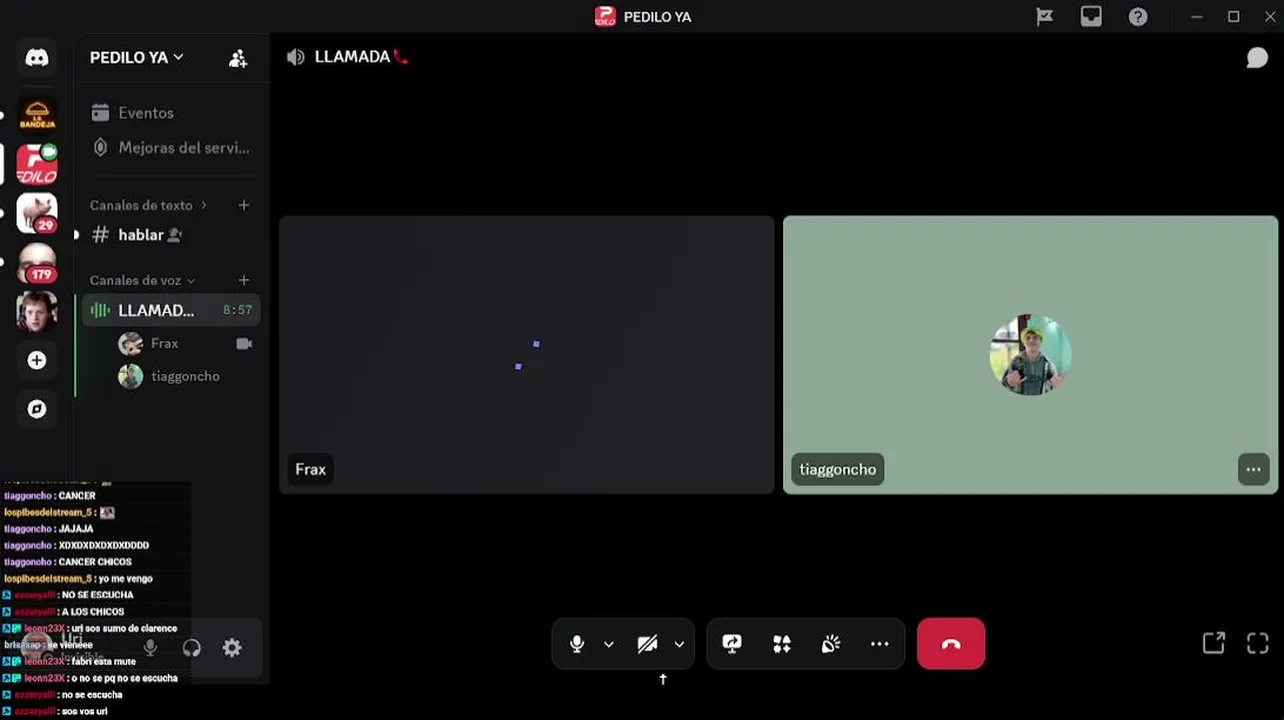Open Discord home direct messages
Image resolution: width=1284 pixels, height=720 pixels.
click(x=37, y=58)
